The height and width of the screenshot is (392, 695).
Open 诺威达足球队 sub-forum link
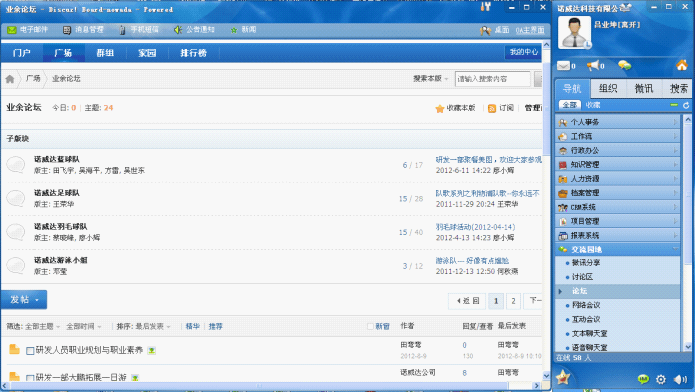click(x=57, y=193)
